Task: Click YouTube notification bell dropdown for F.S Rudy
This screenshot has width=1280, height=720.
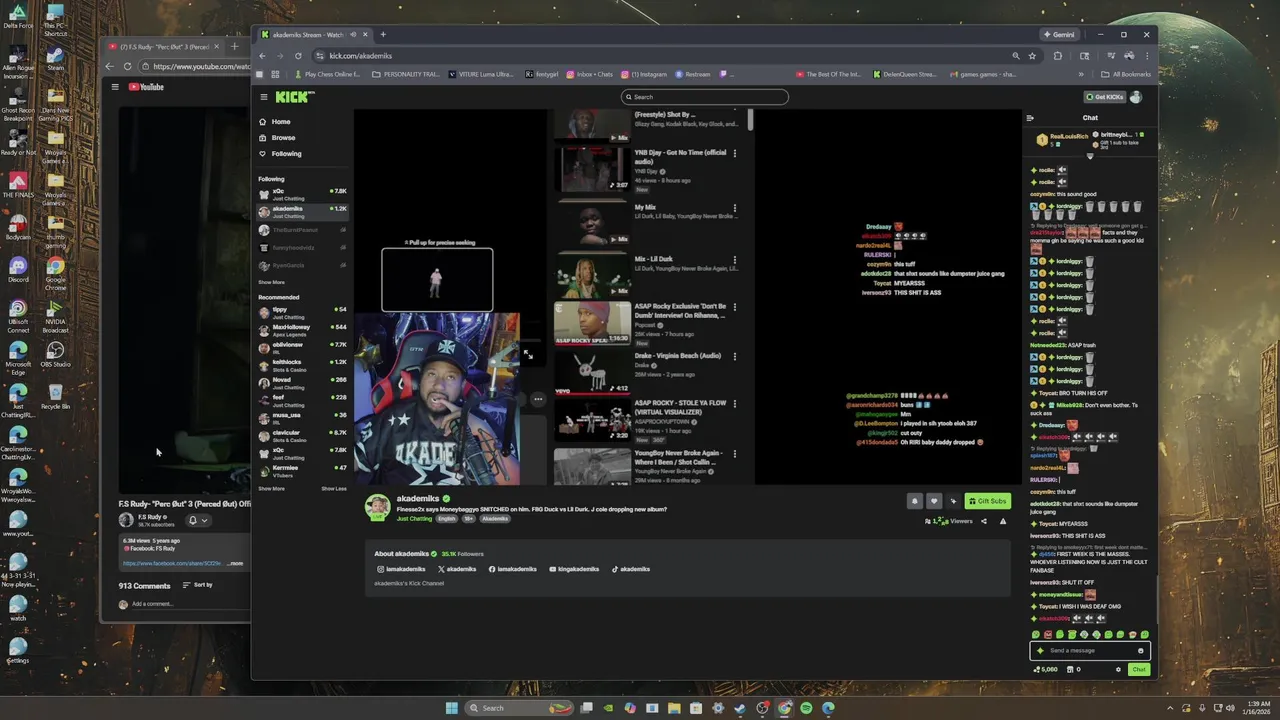Action: coord(197,520)
